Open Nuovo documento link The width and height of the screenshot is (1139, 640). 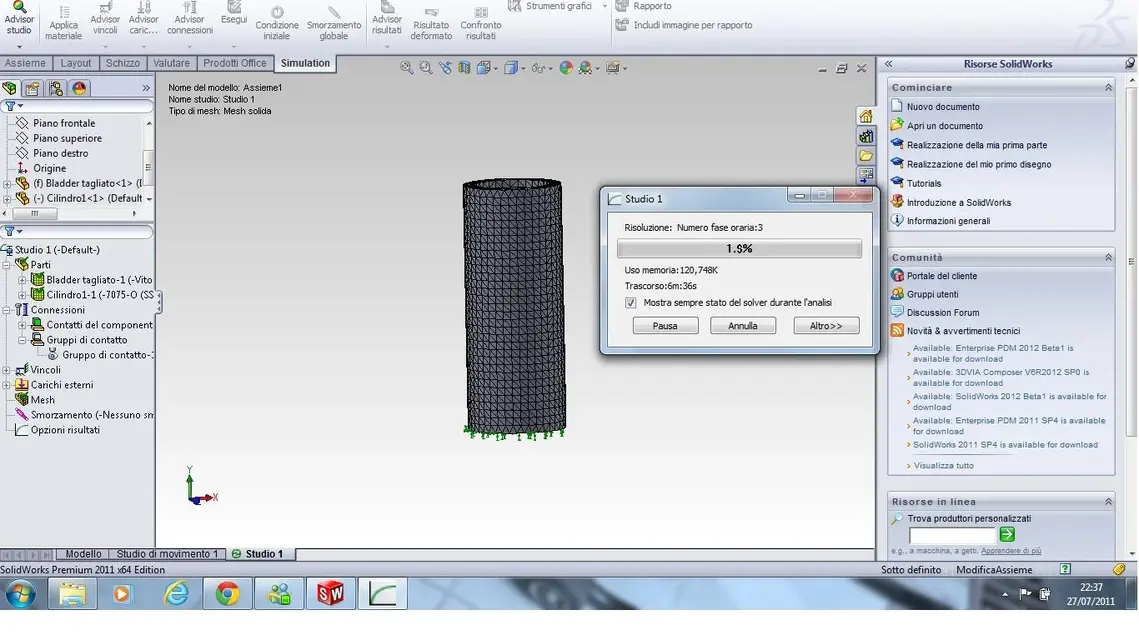pos(943,107)
